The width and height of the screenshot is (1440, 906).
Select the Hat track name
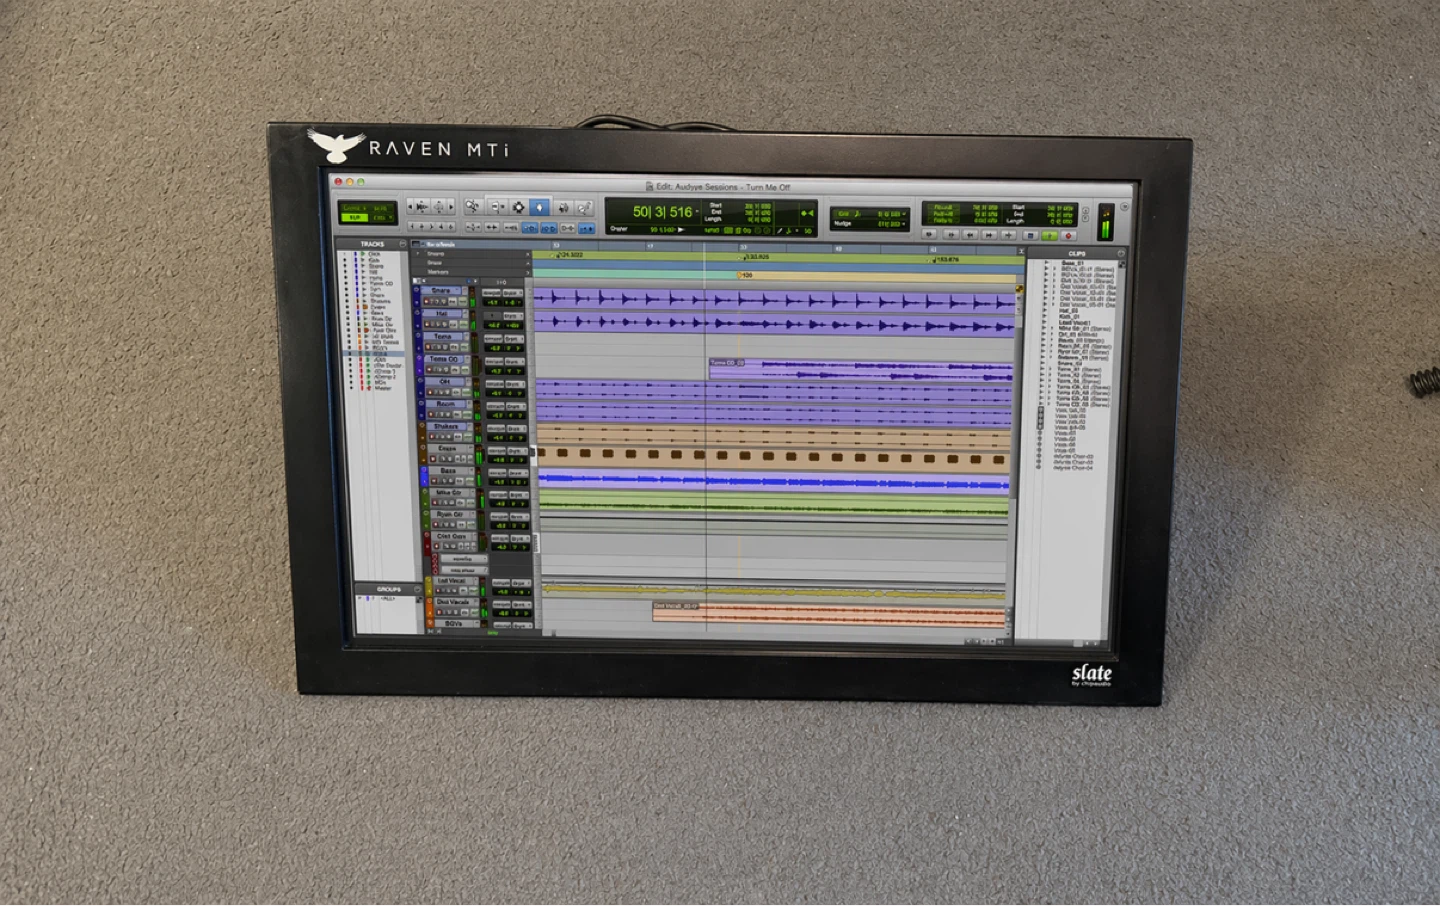pos(441,313)
